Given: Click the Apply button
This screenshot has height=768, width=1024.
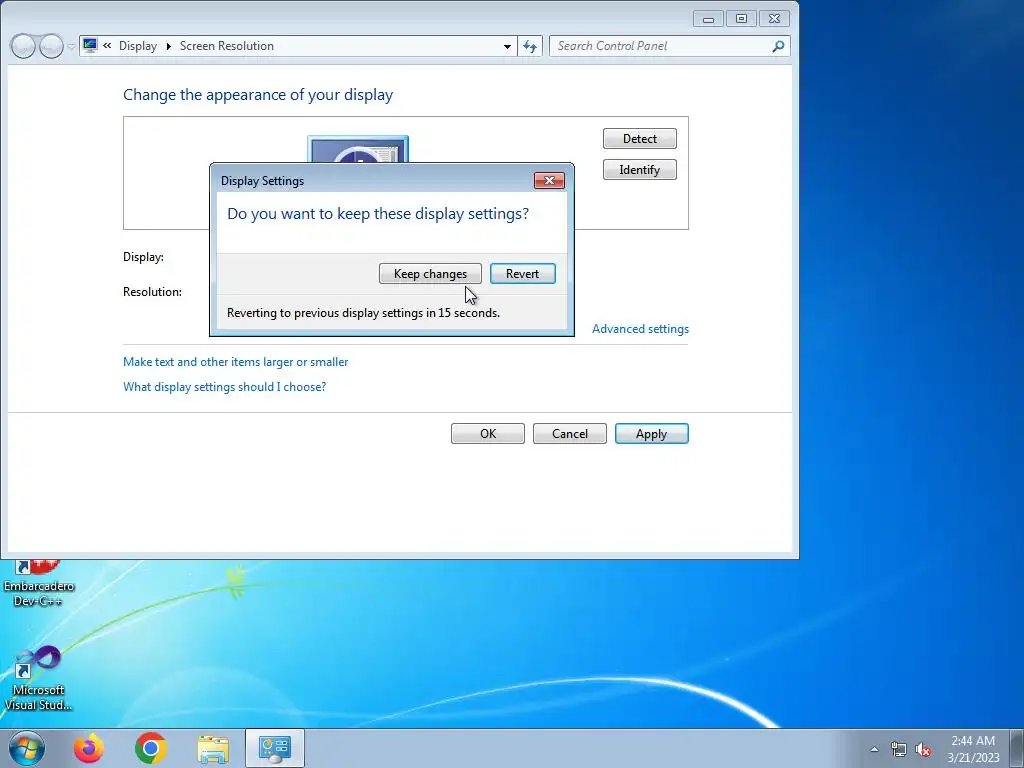Looking at the screenshot, I should (x=652, y=434).
